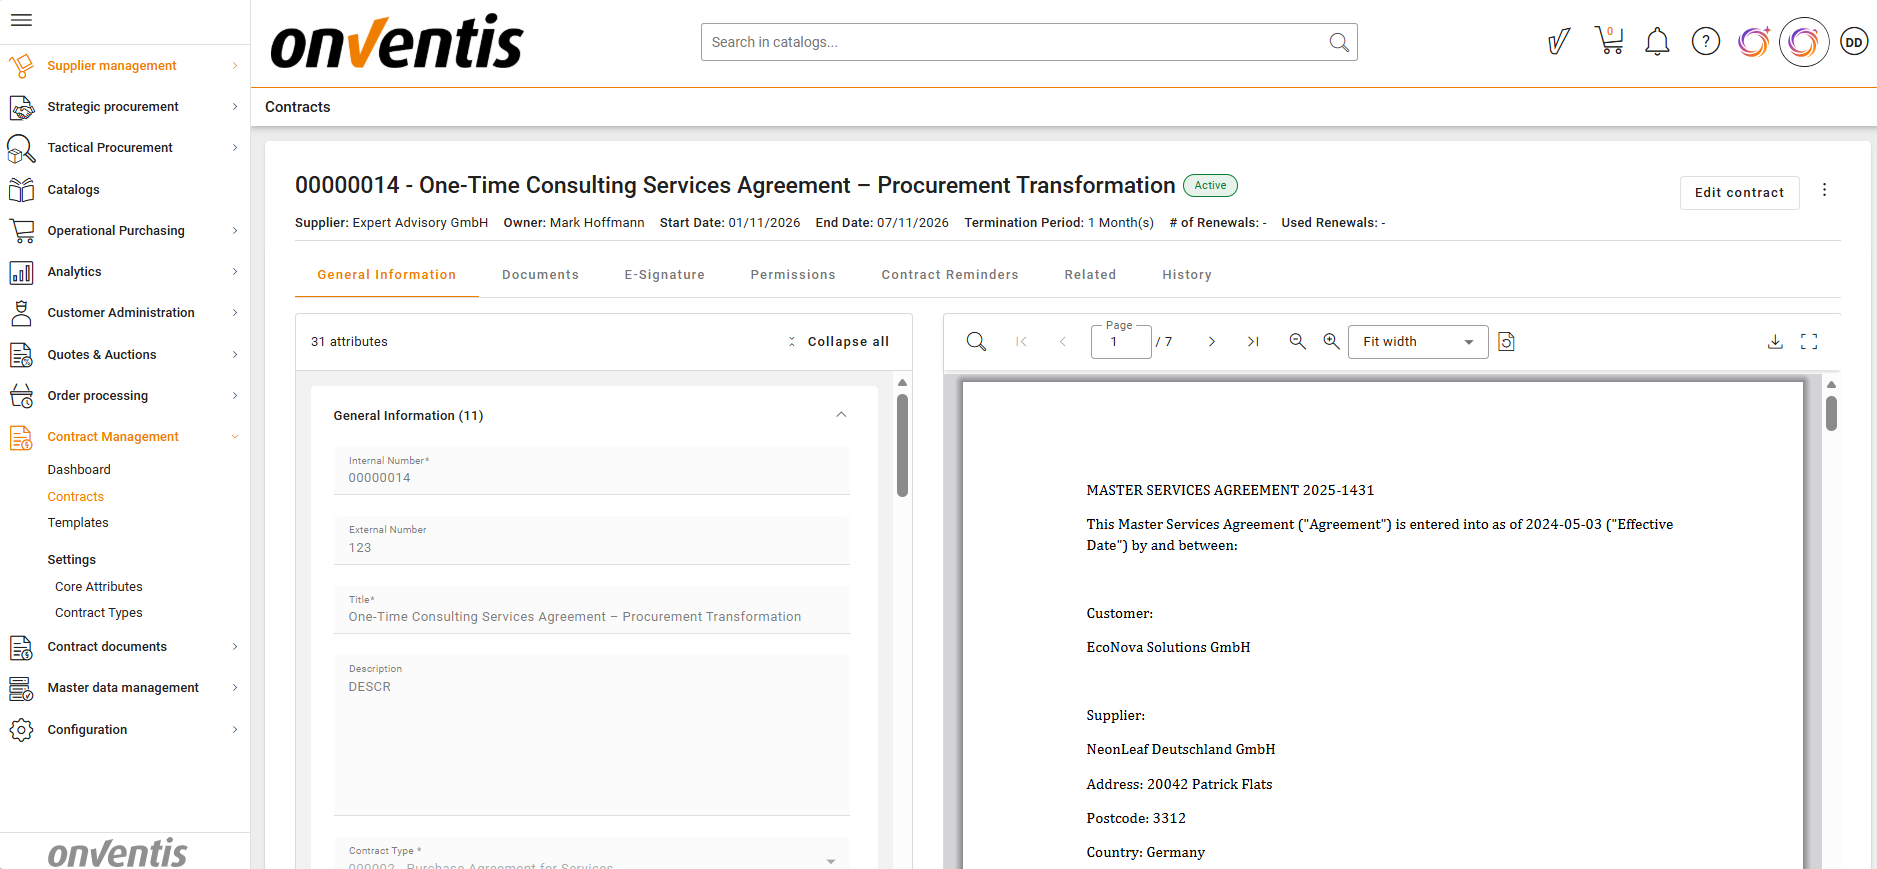Viewport: 1877px width, 869px height.
Task: Open the Dashboard link in sidebar
Action: point(79,470)
